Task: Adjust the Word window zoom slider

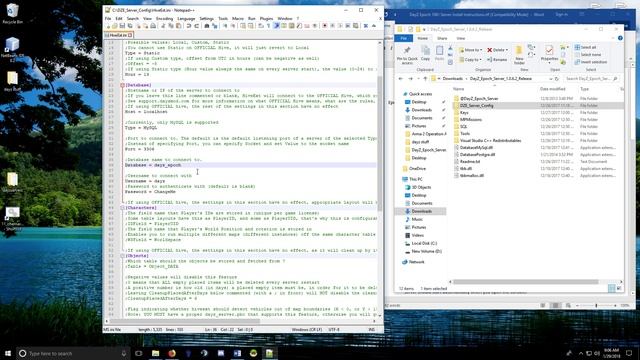Action: [x=596, y=305]
